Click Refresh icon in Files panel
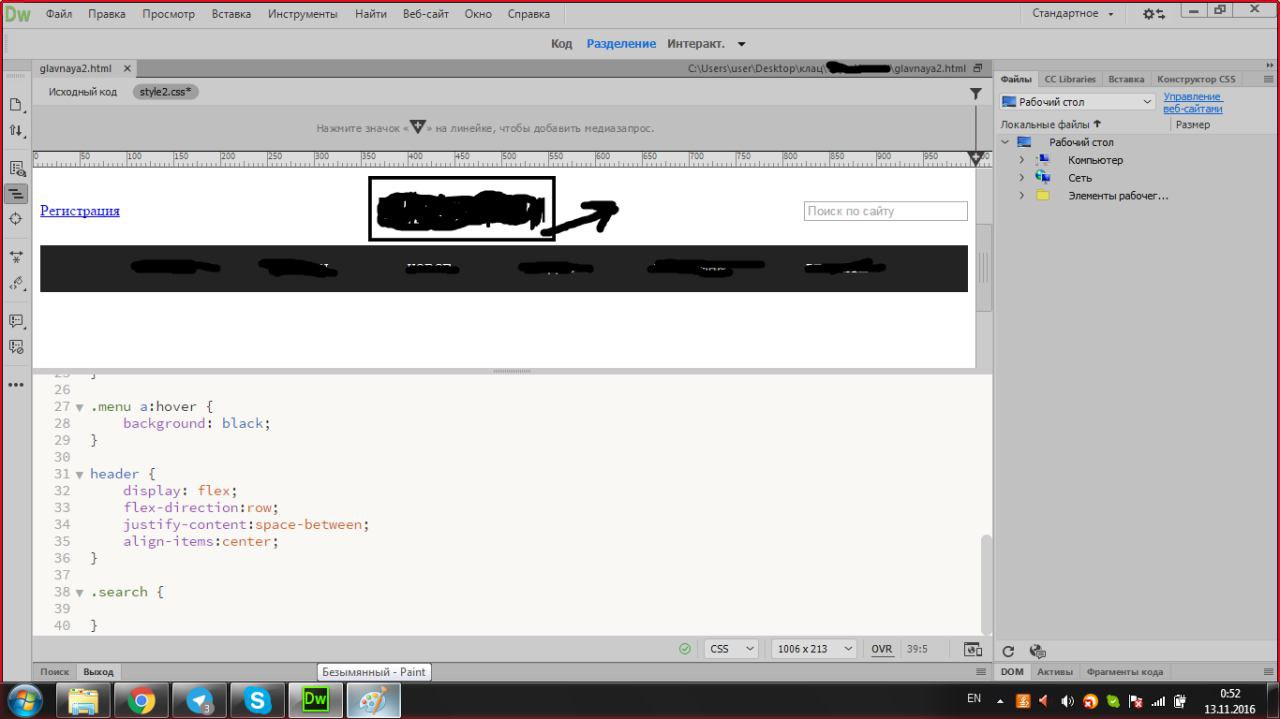1280x719 pixels. tap(1009, 651)
